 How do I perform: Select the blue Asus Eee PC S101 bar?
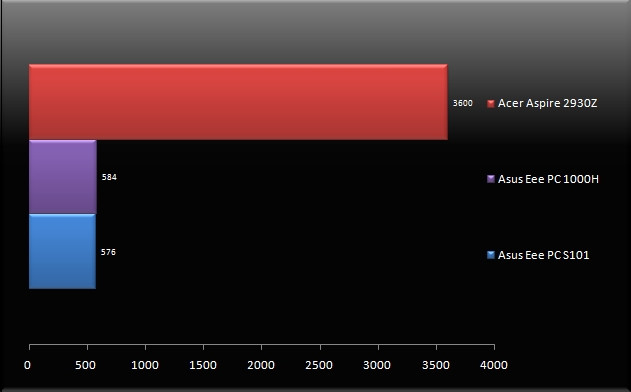coord(62,252)
